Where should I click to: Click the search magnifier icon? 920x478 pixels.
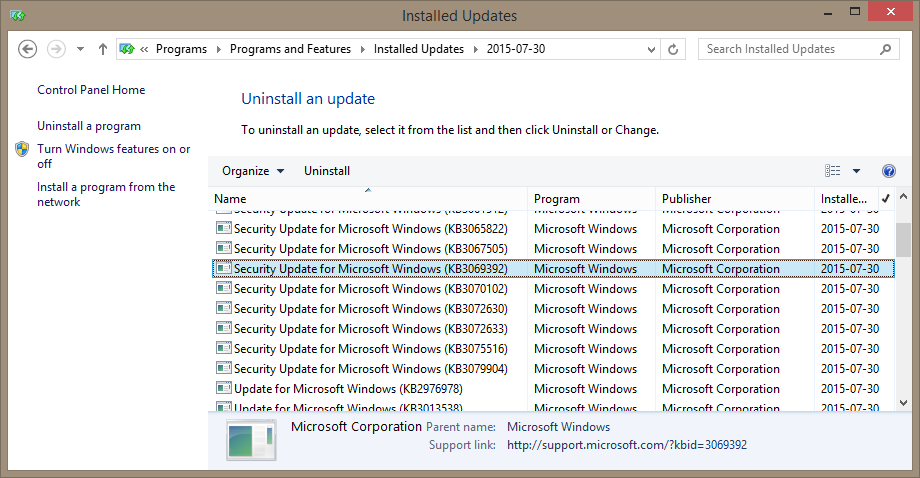click(885, 49)
